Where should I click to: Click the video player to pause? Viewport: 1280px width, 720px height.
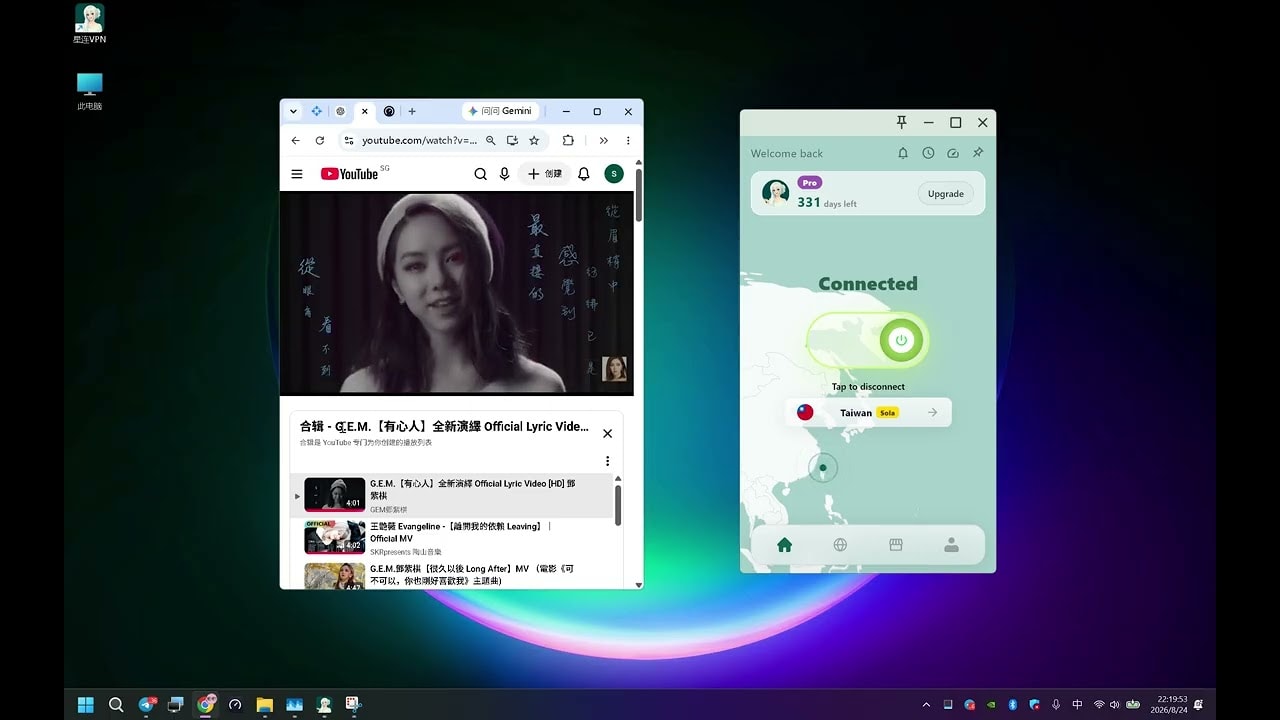(x=457, y=293)
